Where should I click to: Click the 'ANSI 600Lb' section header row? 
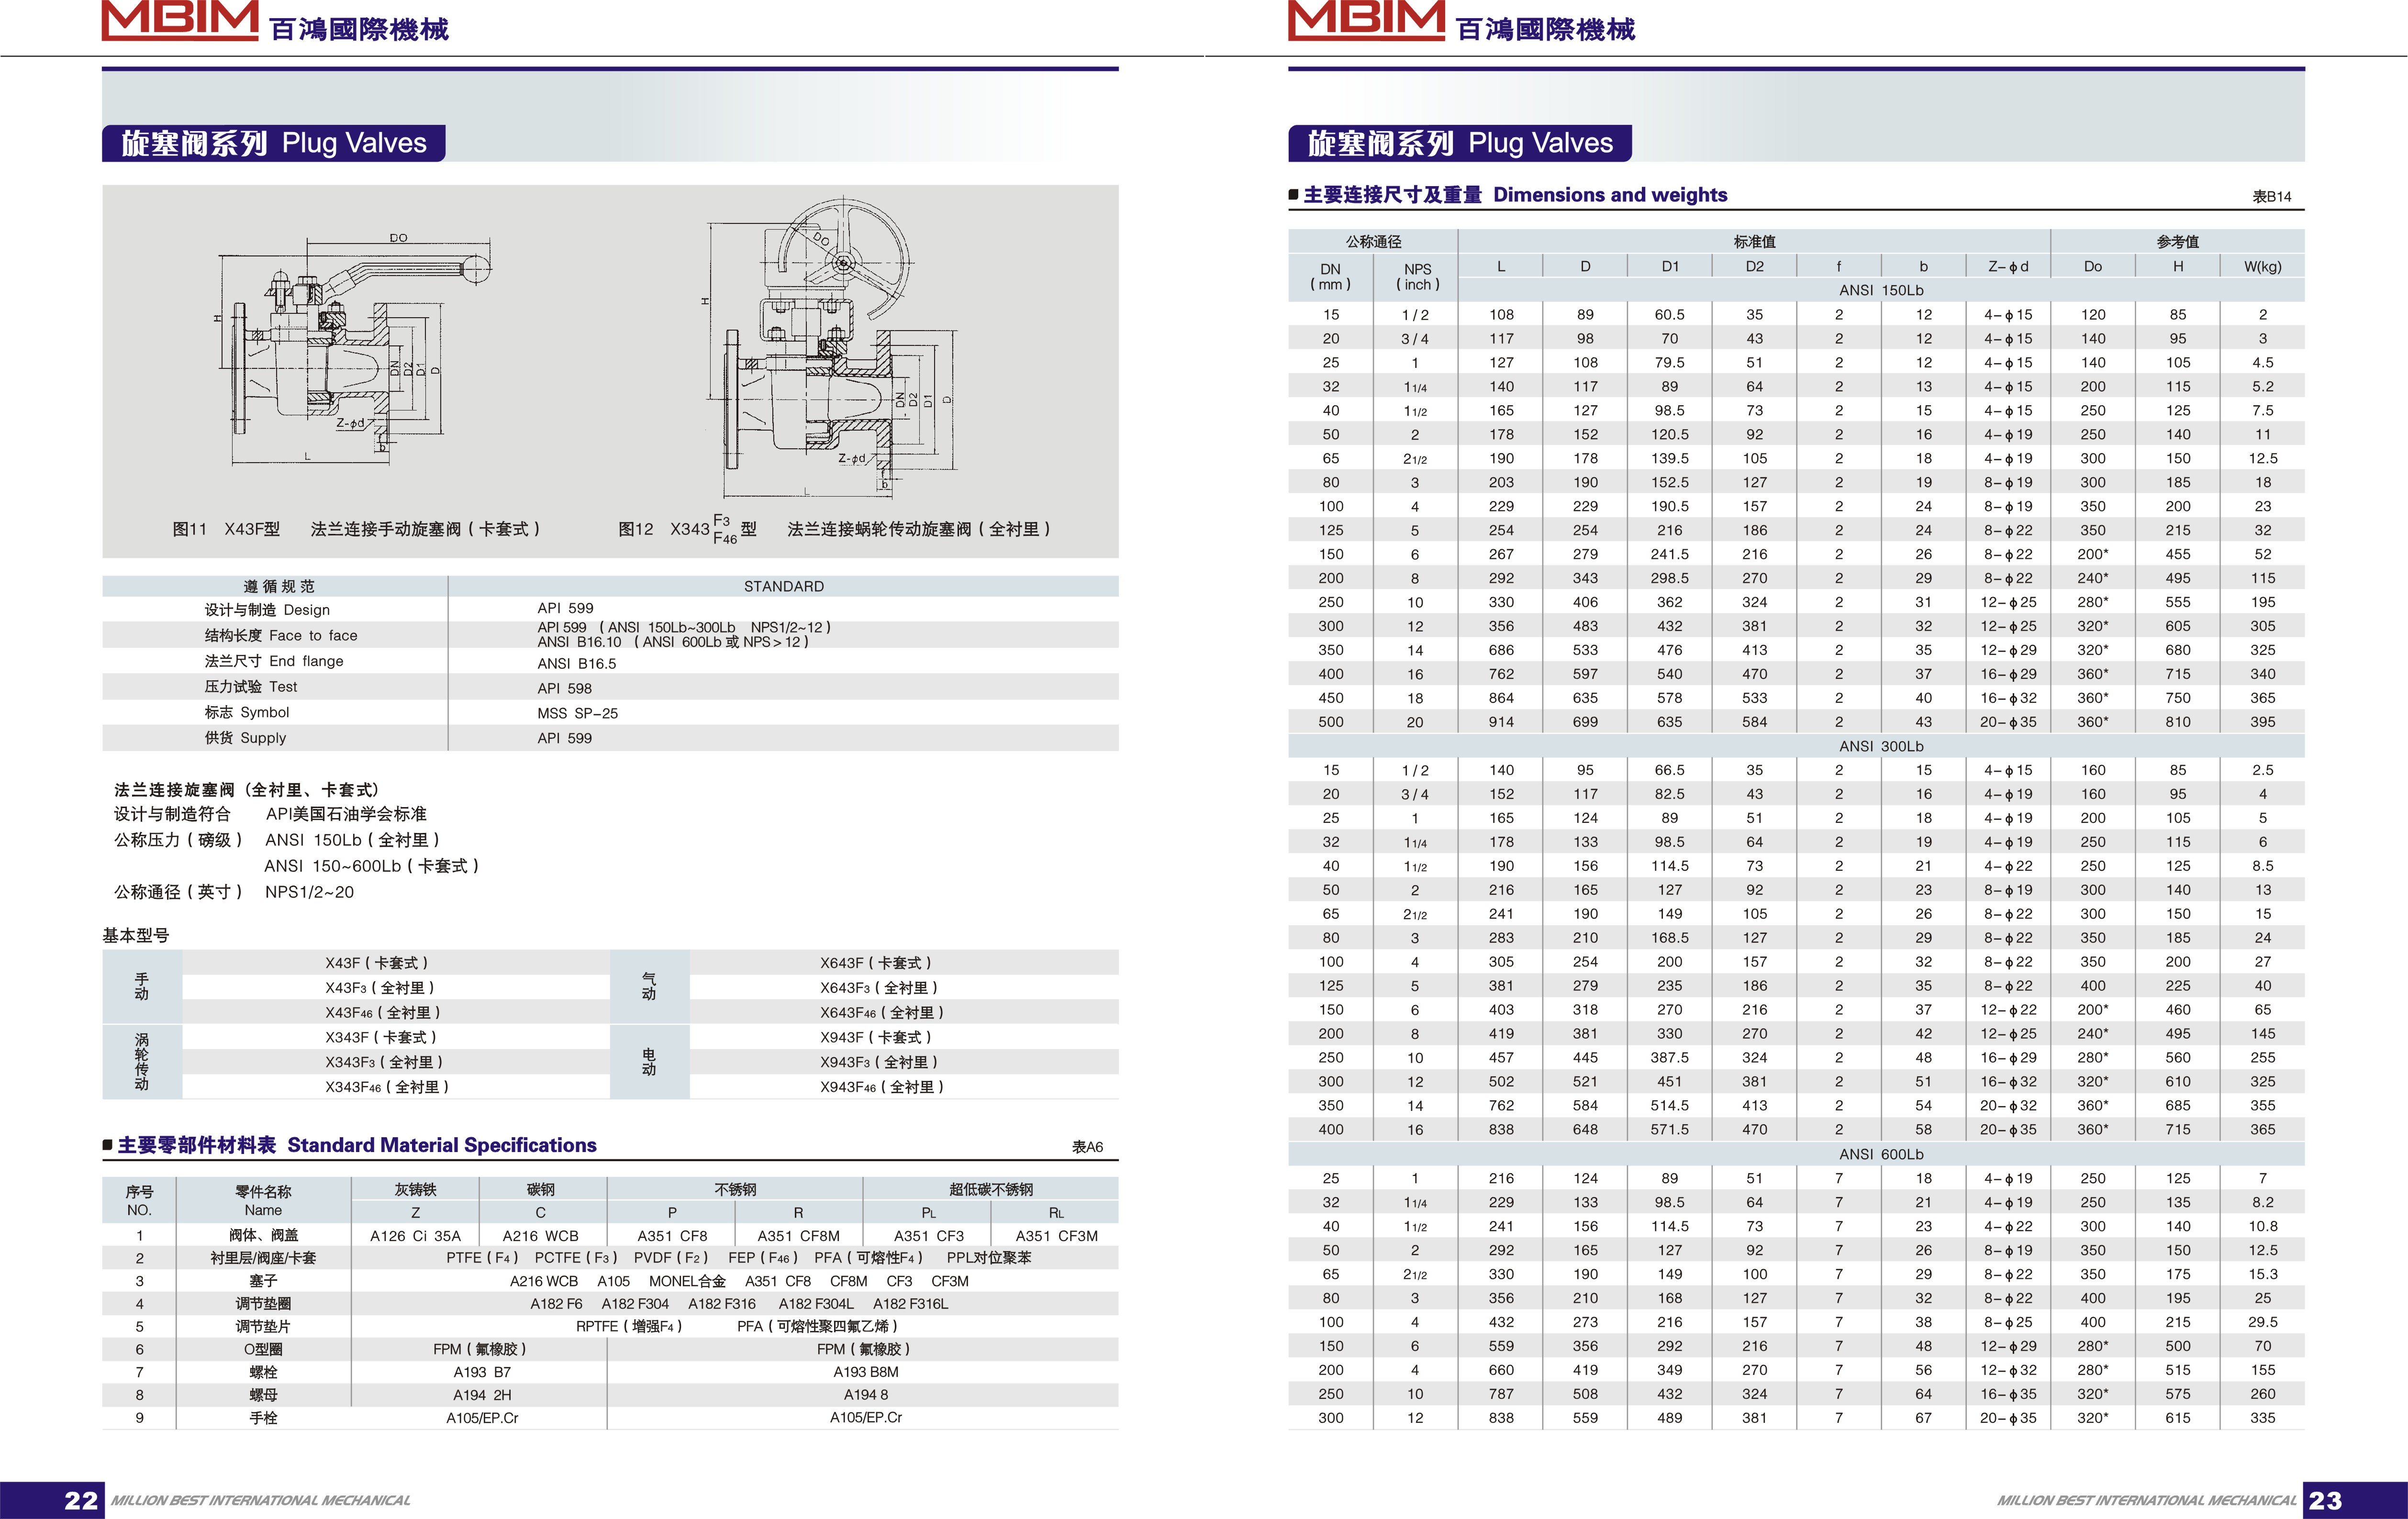tap(1796, 1154)
